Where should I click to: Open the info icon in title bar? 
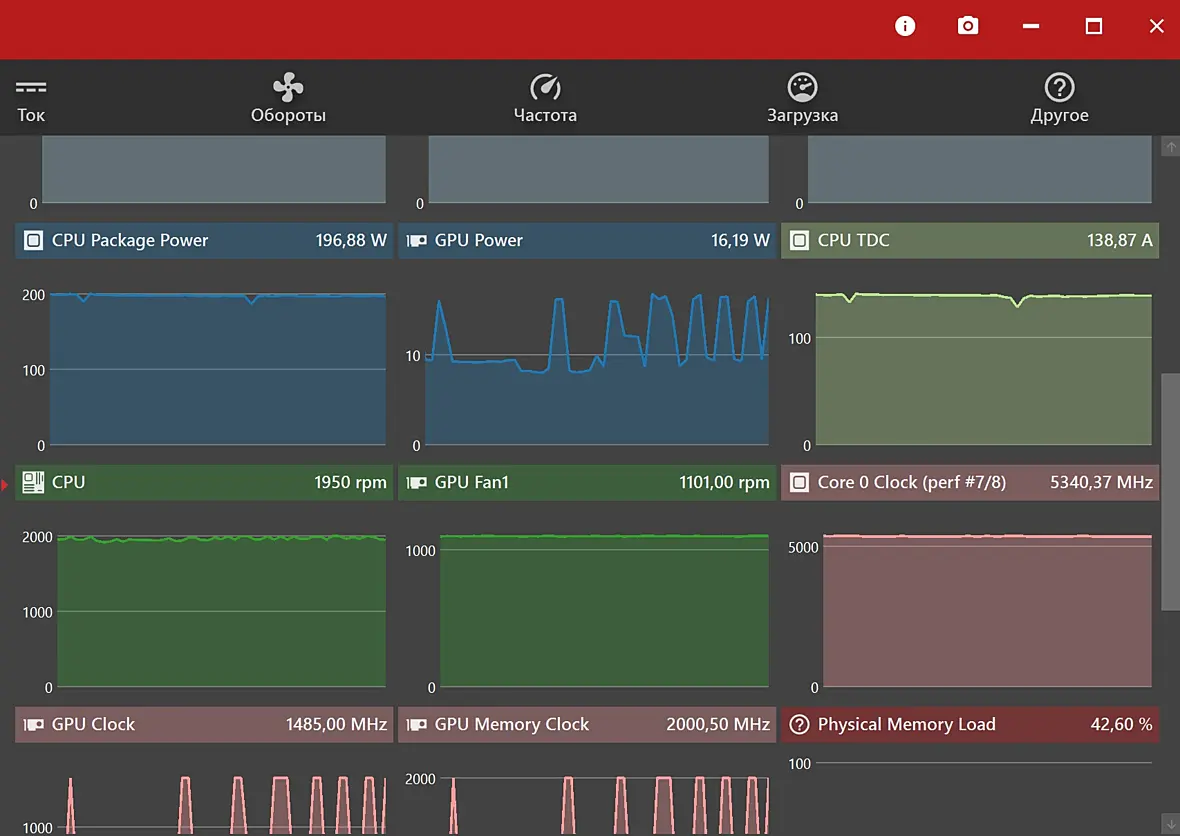[905, 26]
